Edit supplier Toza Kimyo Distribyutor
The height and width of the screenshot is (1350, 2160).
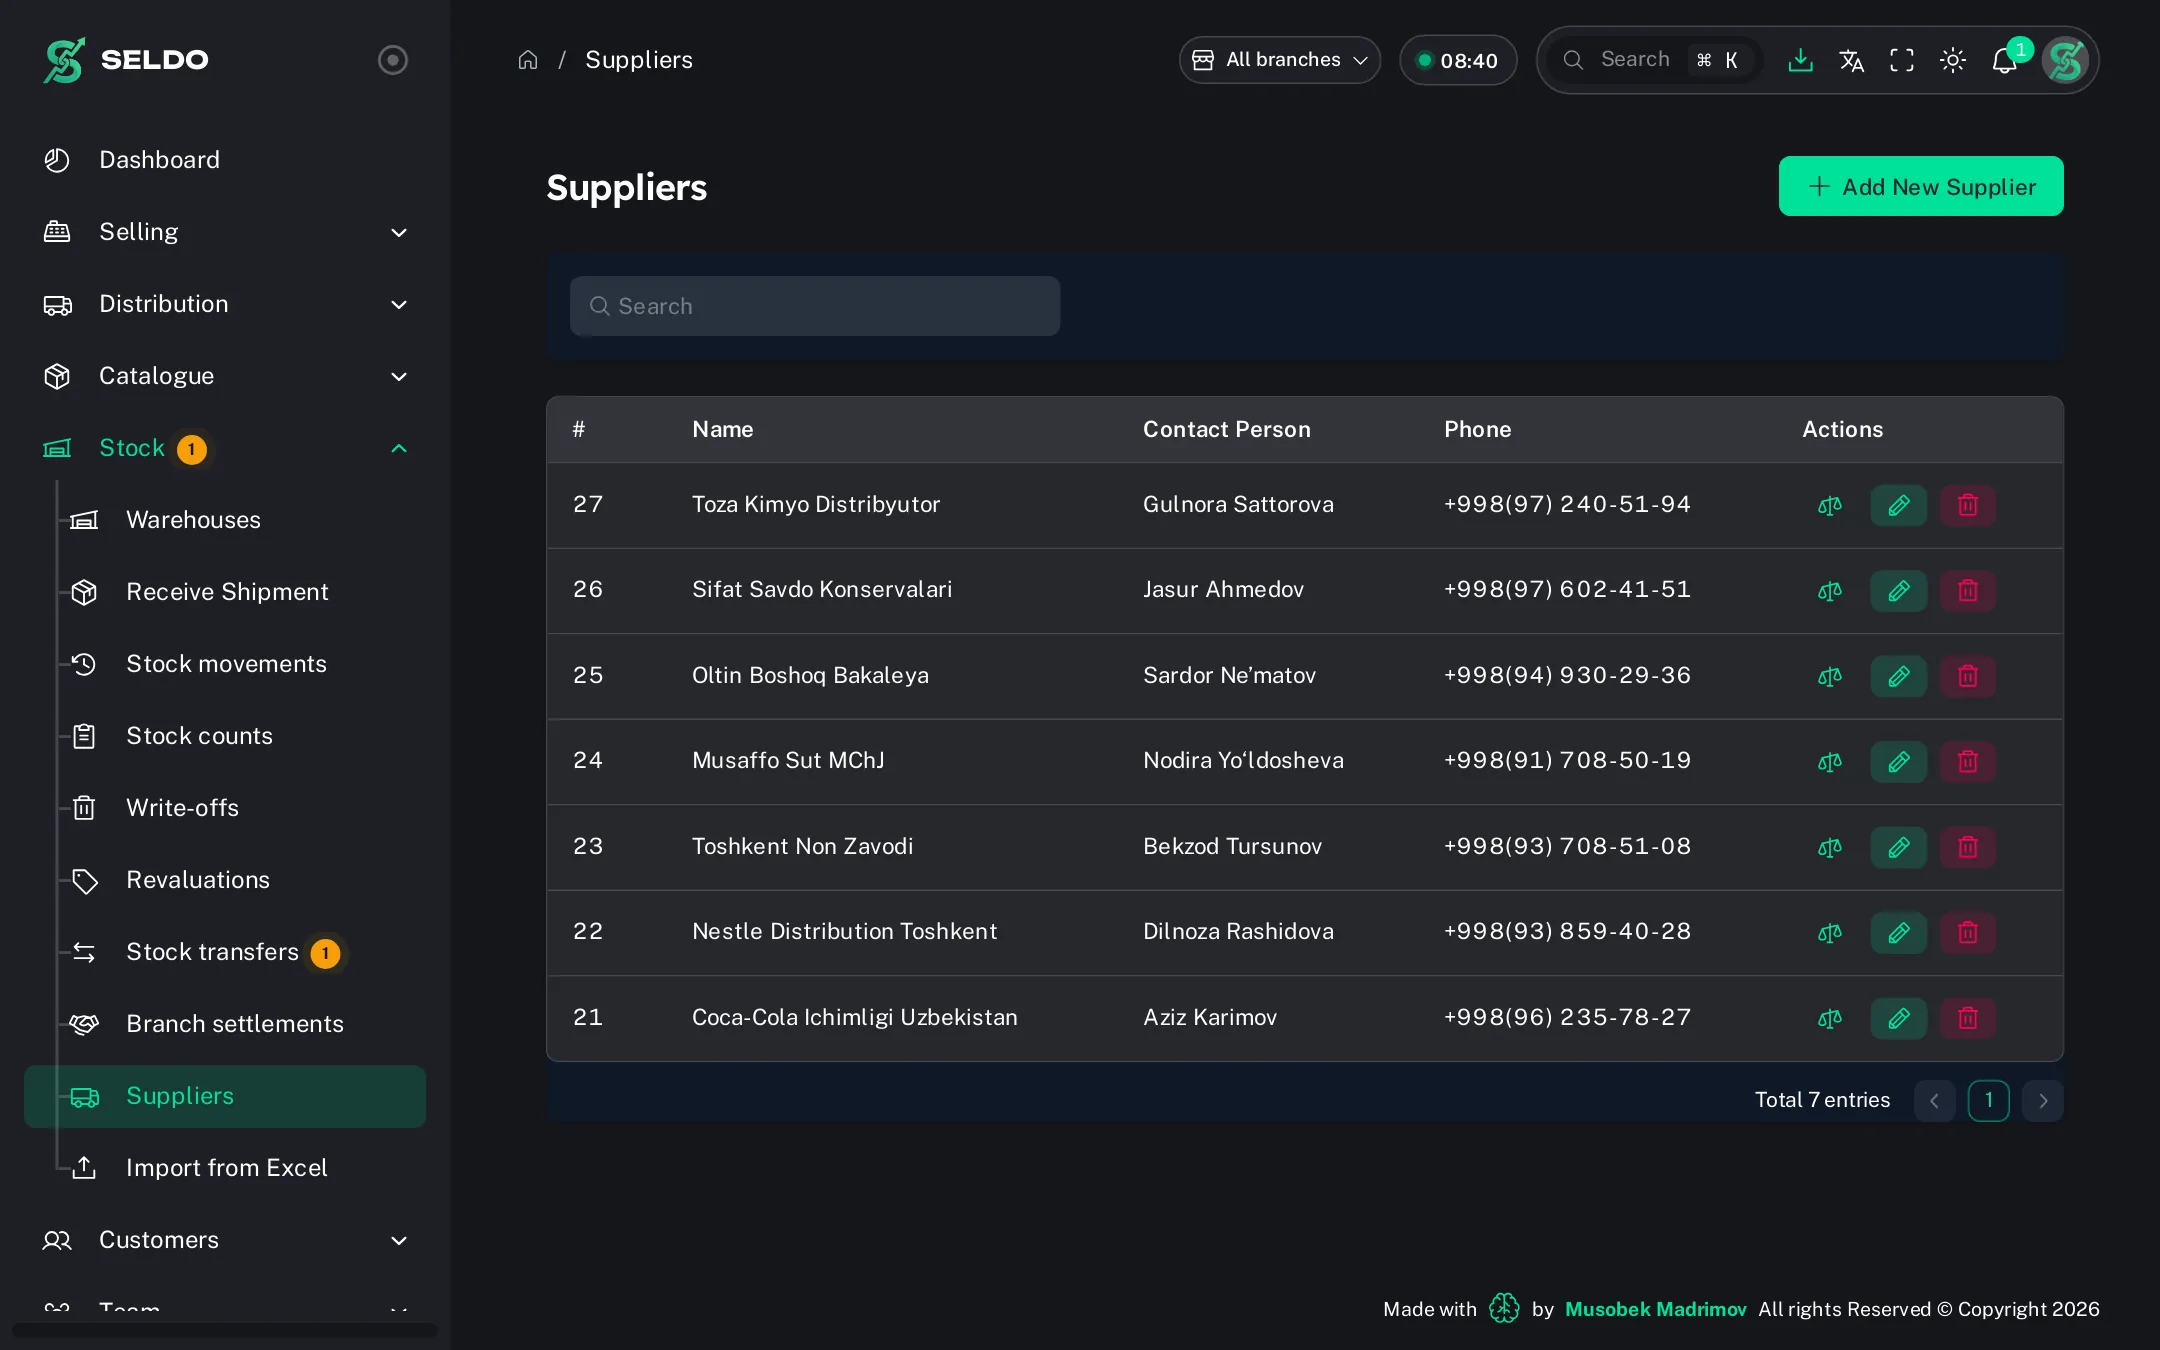point(1898,505)
